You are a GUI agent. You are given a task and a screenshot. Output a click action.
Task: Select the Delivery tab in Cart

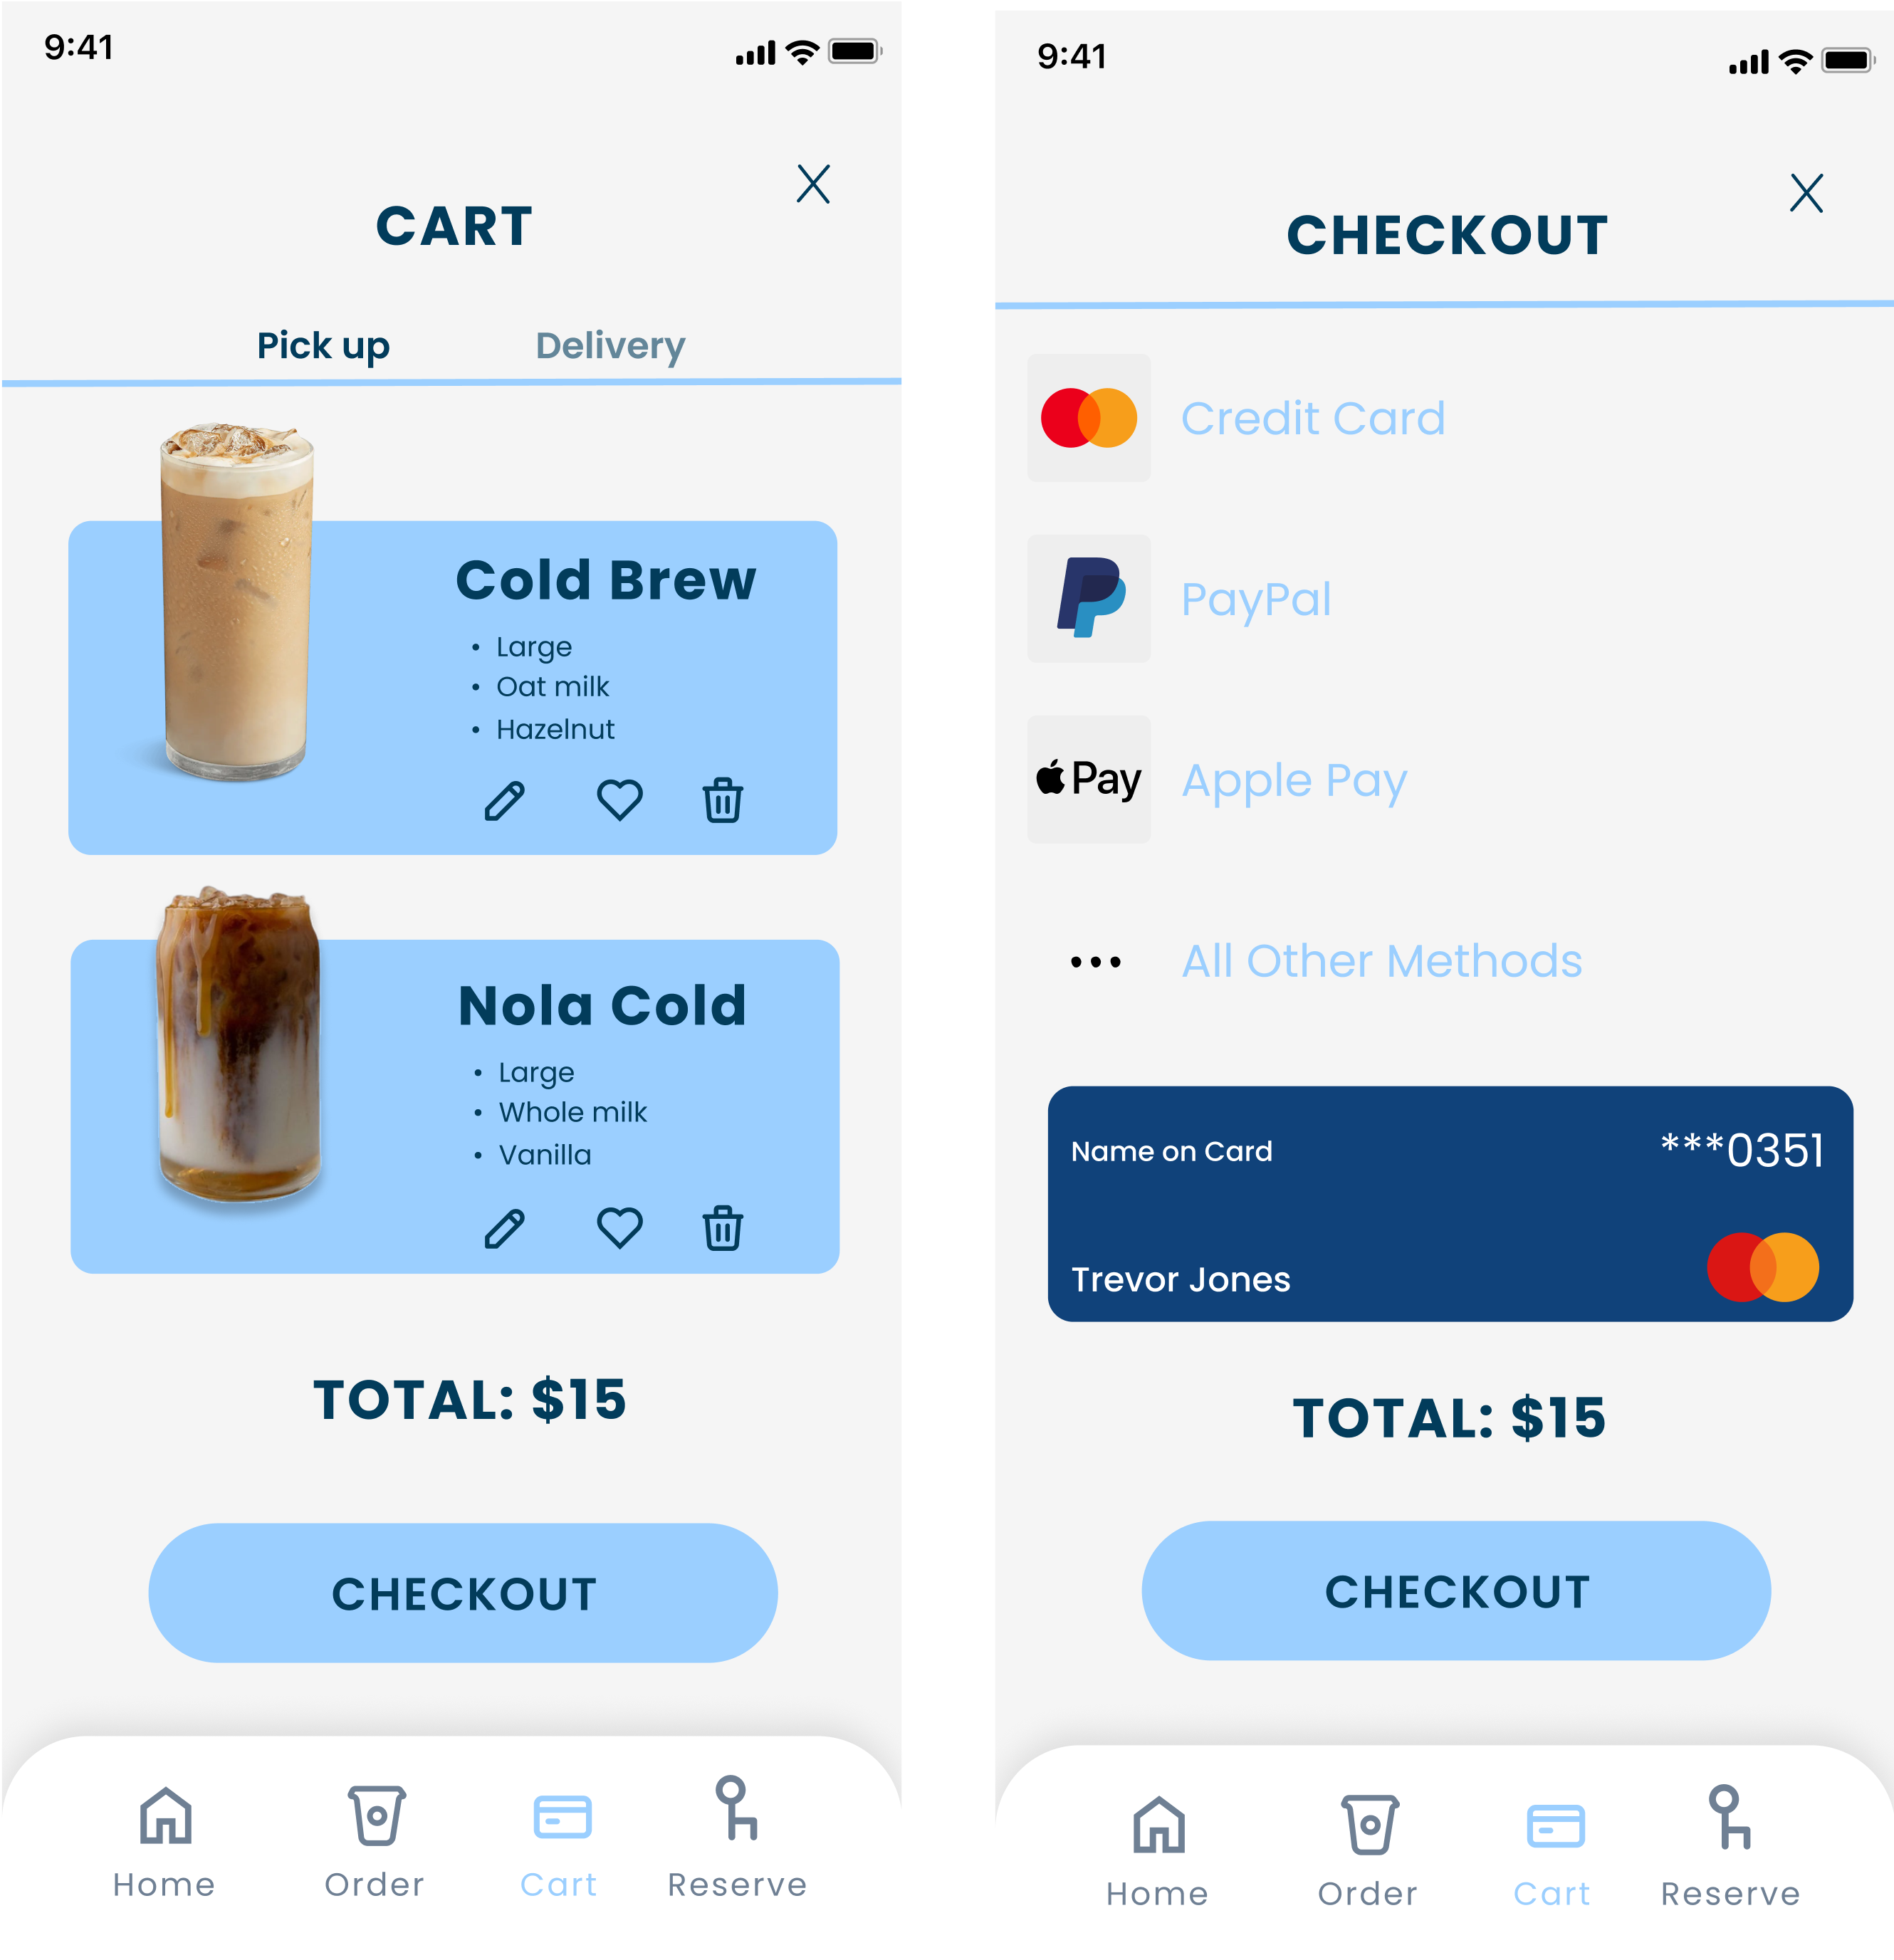coord(611,343)
